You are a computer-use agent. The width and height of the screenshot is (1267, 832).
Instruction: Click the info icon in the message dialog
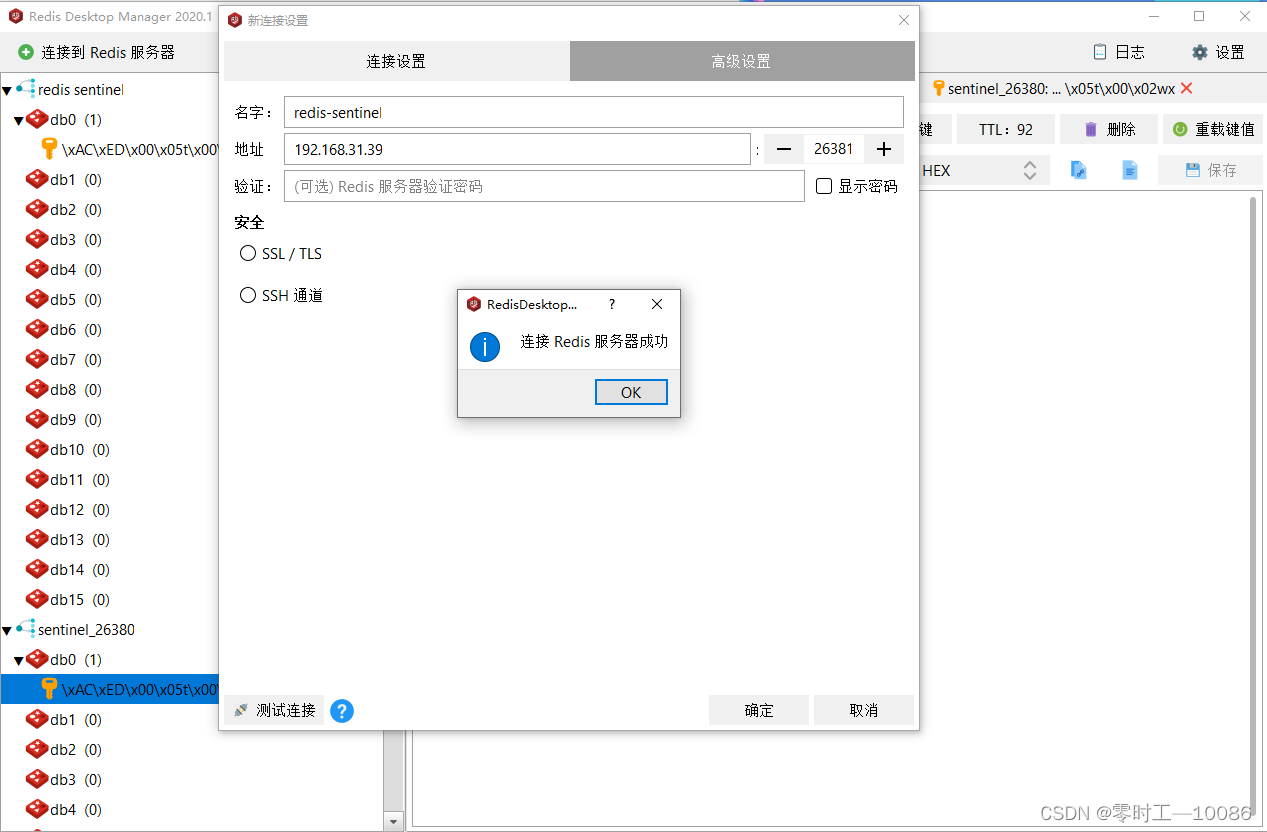485,346
